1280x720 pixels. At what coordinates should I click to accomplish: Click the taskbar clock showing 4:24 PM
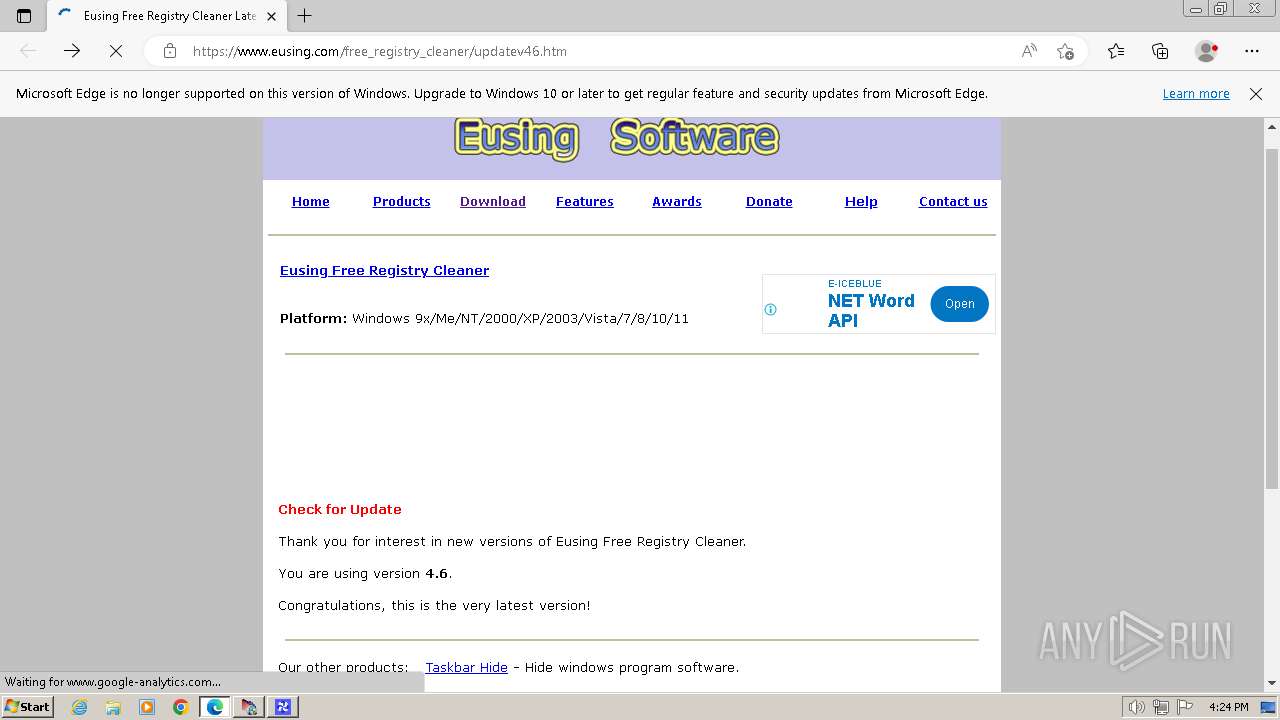tap(1228, 707)
